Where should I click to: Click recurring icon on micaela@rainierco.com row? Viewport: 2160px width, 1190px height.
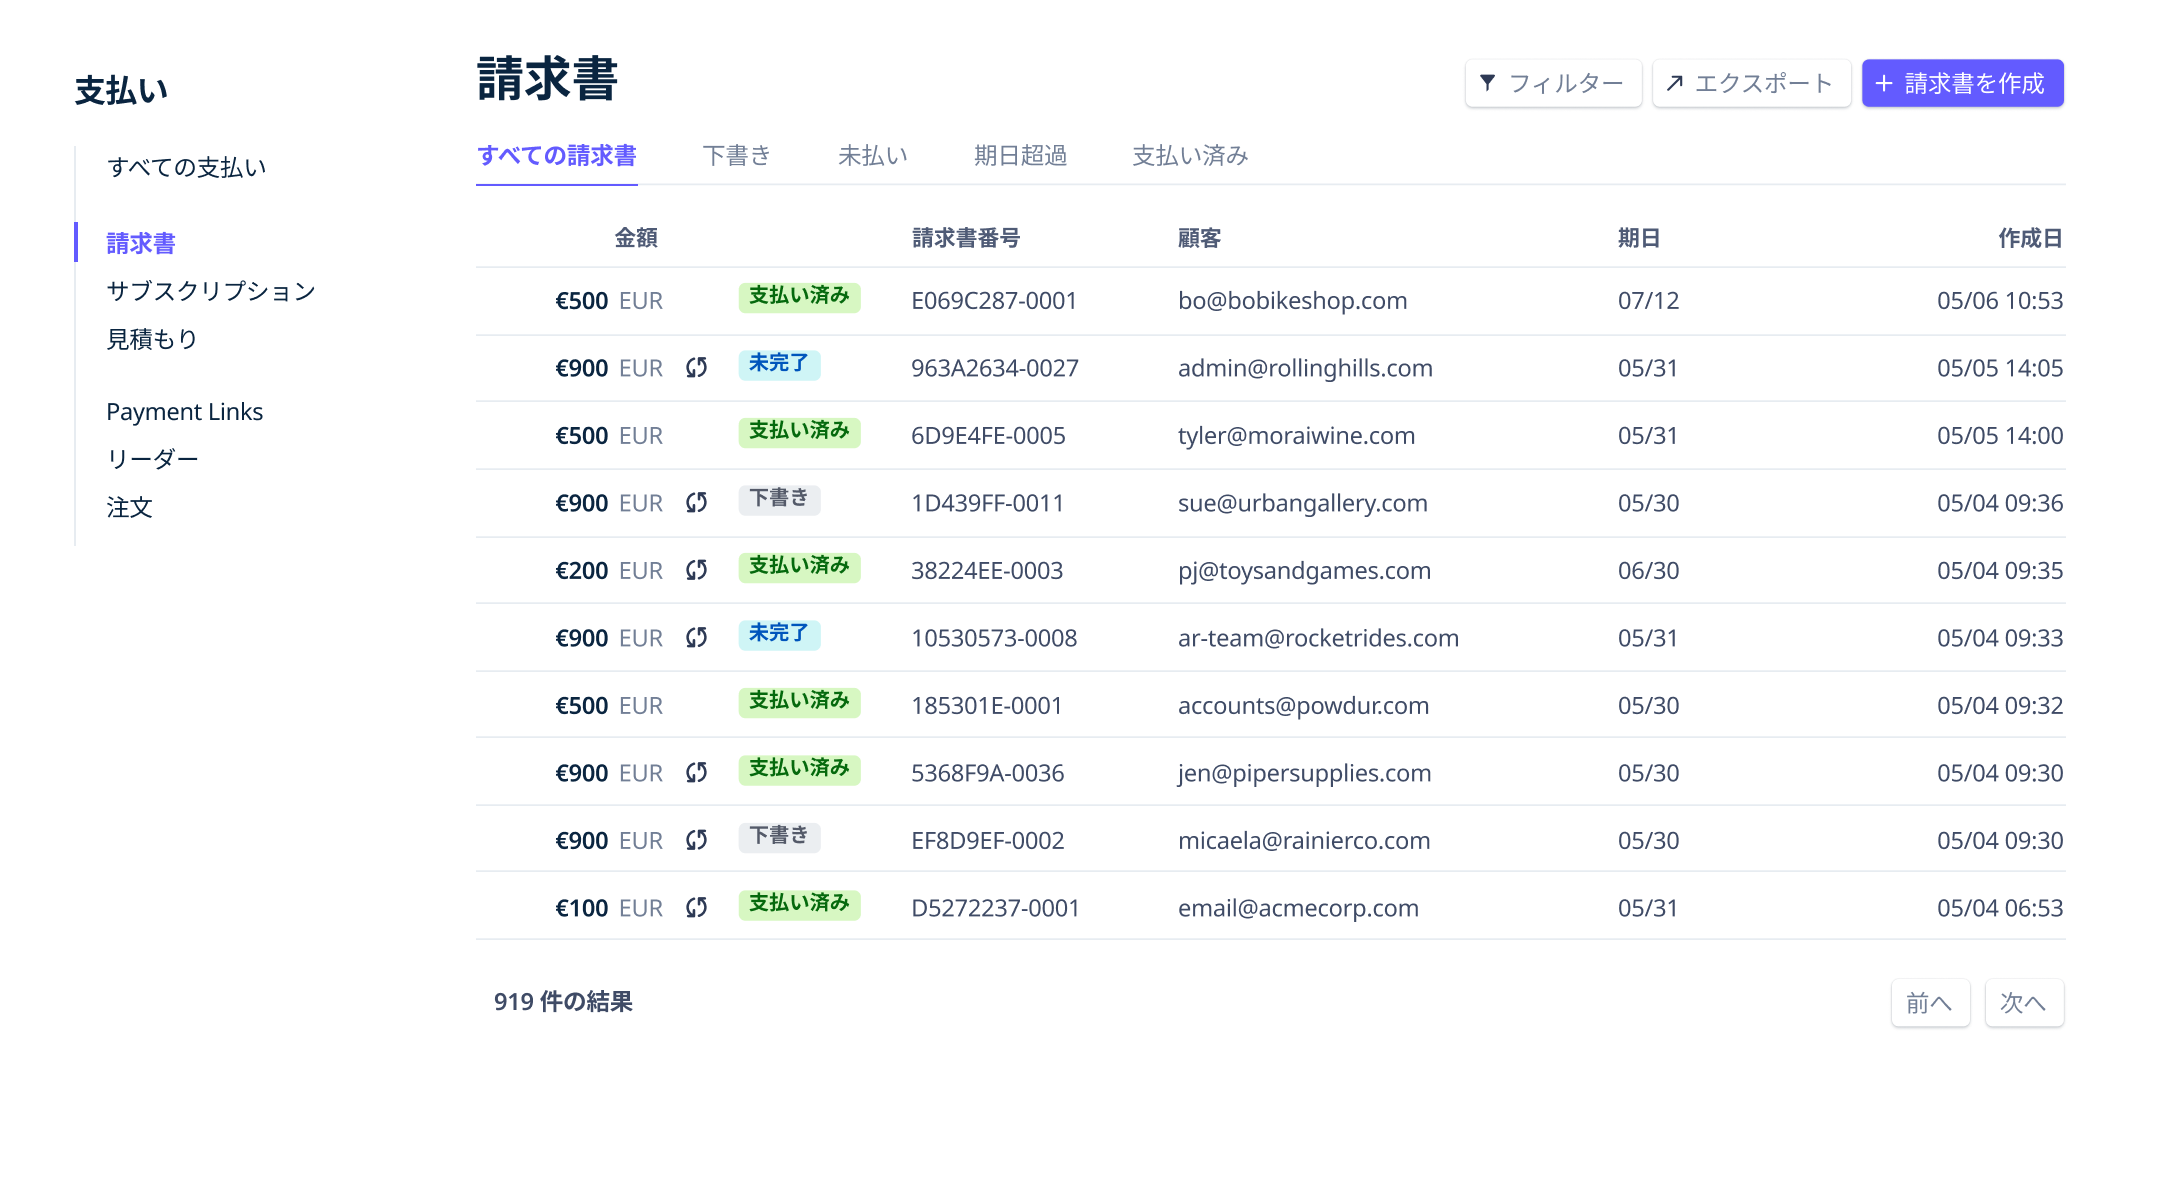point(696,840)
